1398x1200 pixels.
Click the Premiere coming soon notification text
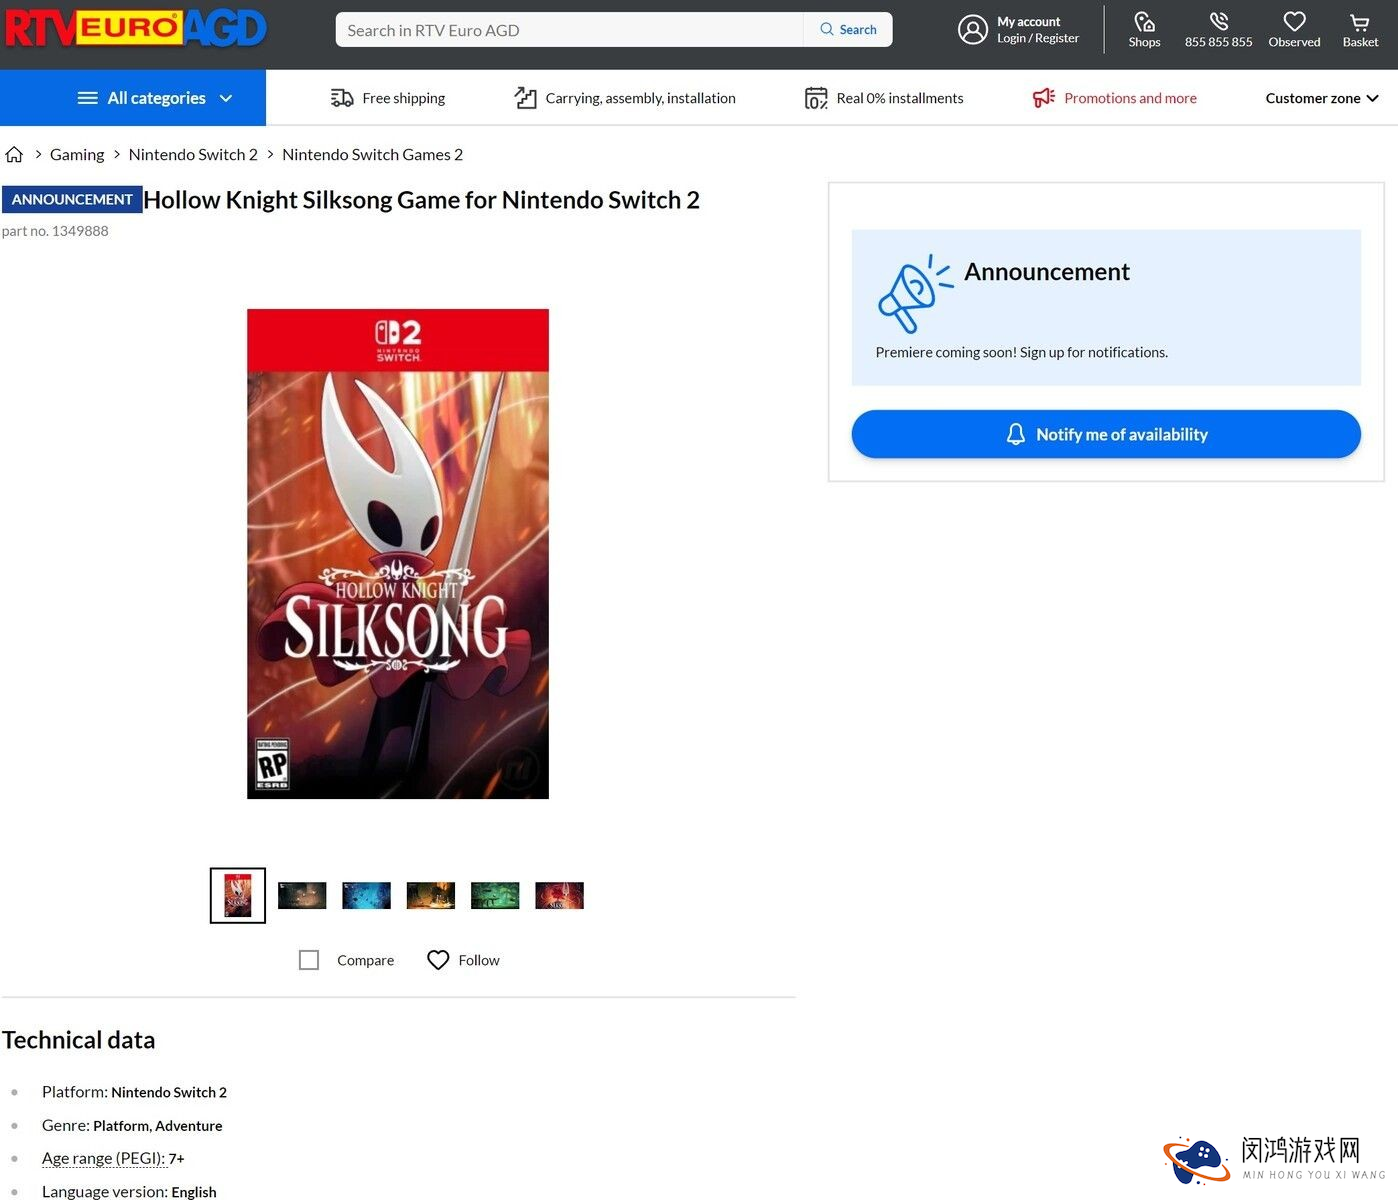pyautogui.click(x=1022, y=352)
